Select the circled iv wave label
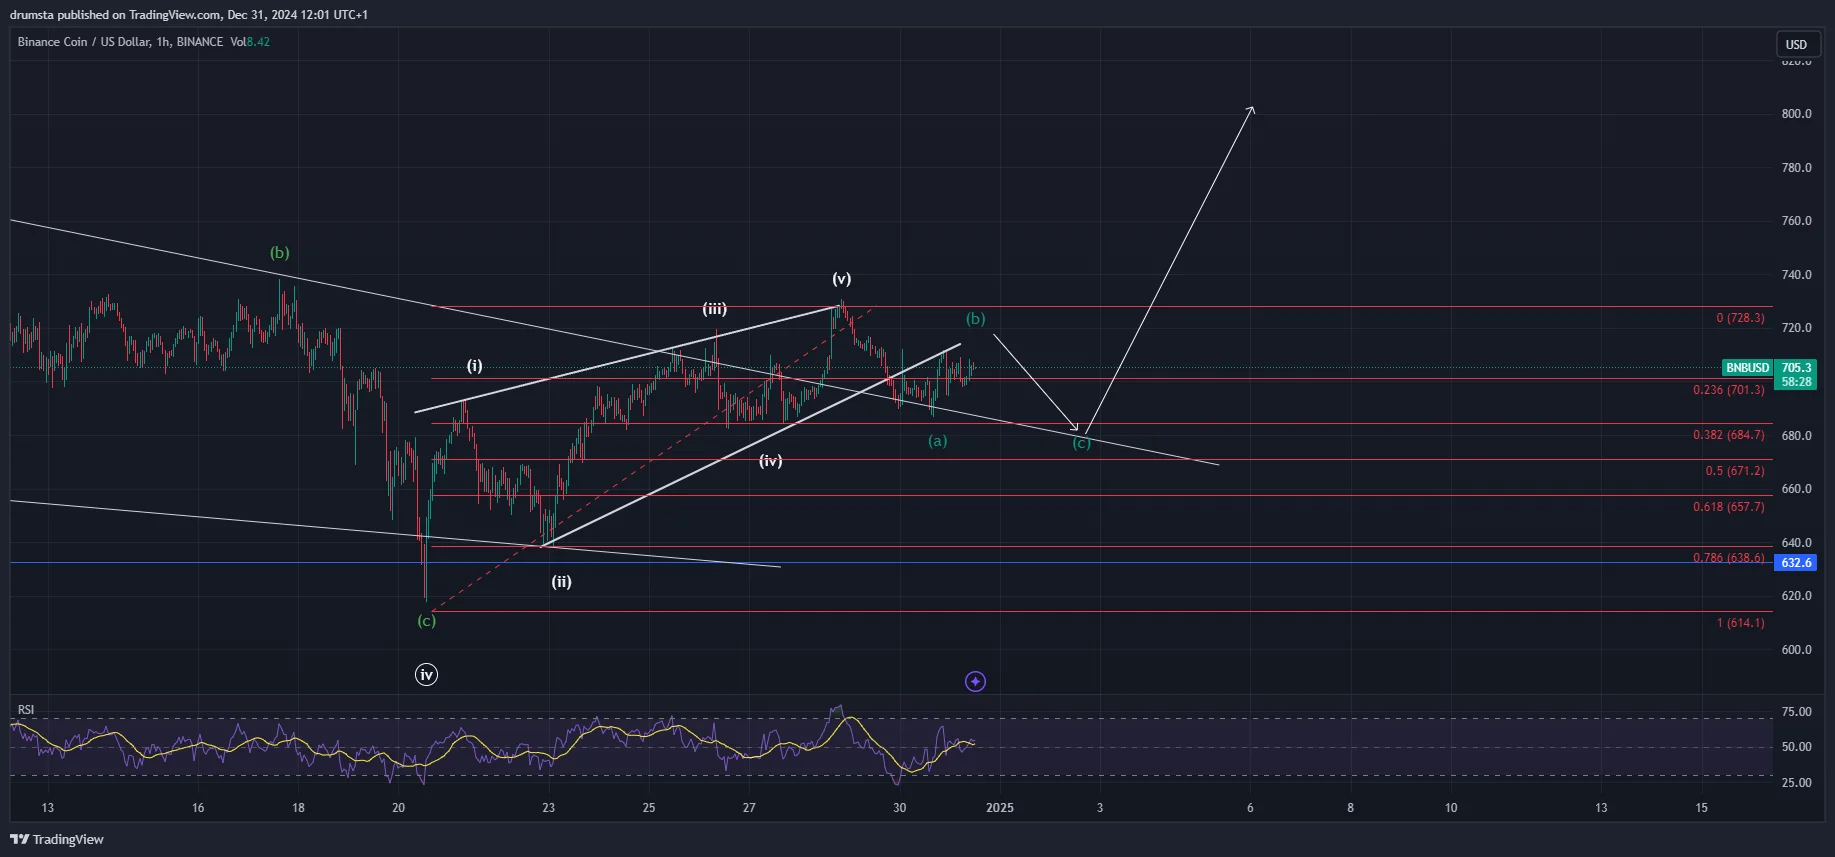This screenshot has height=857, width=1835. 426,675
